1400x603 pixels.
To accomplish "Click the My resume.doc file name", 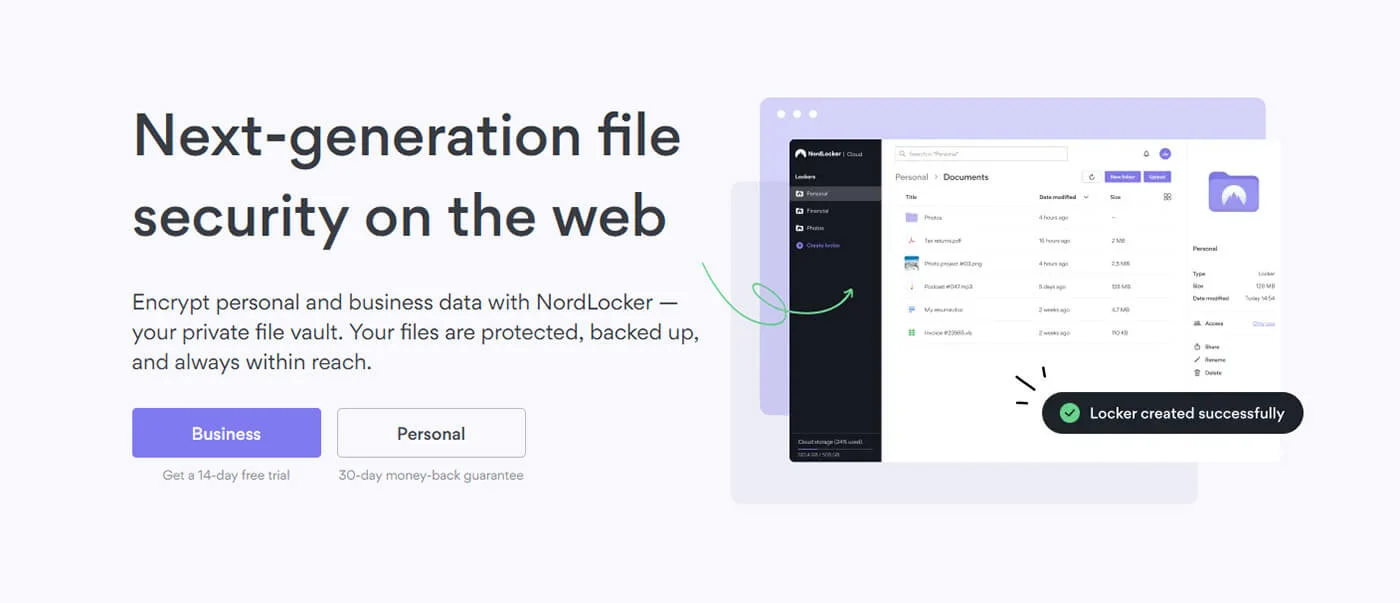I will pos(942,310).
